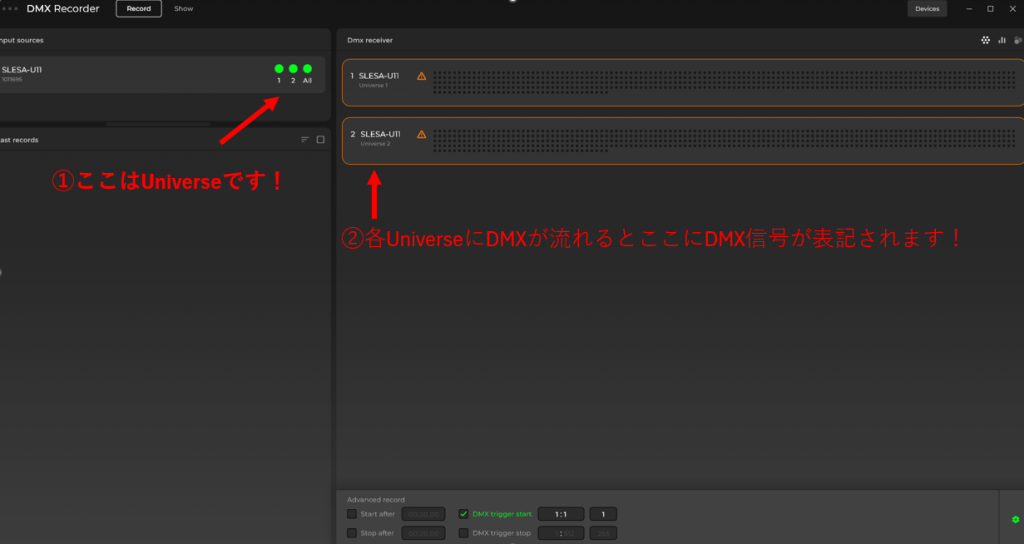Click the fixtures view icon in Dmx receiver
Image resolution: width=1024 pixels, height=544 pixels.
point(1017,40)
